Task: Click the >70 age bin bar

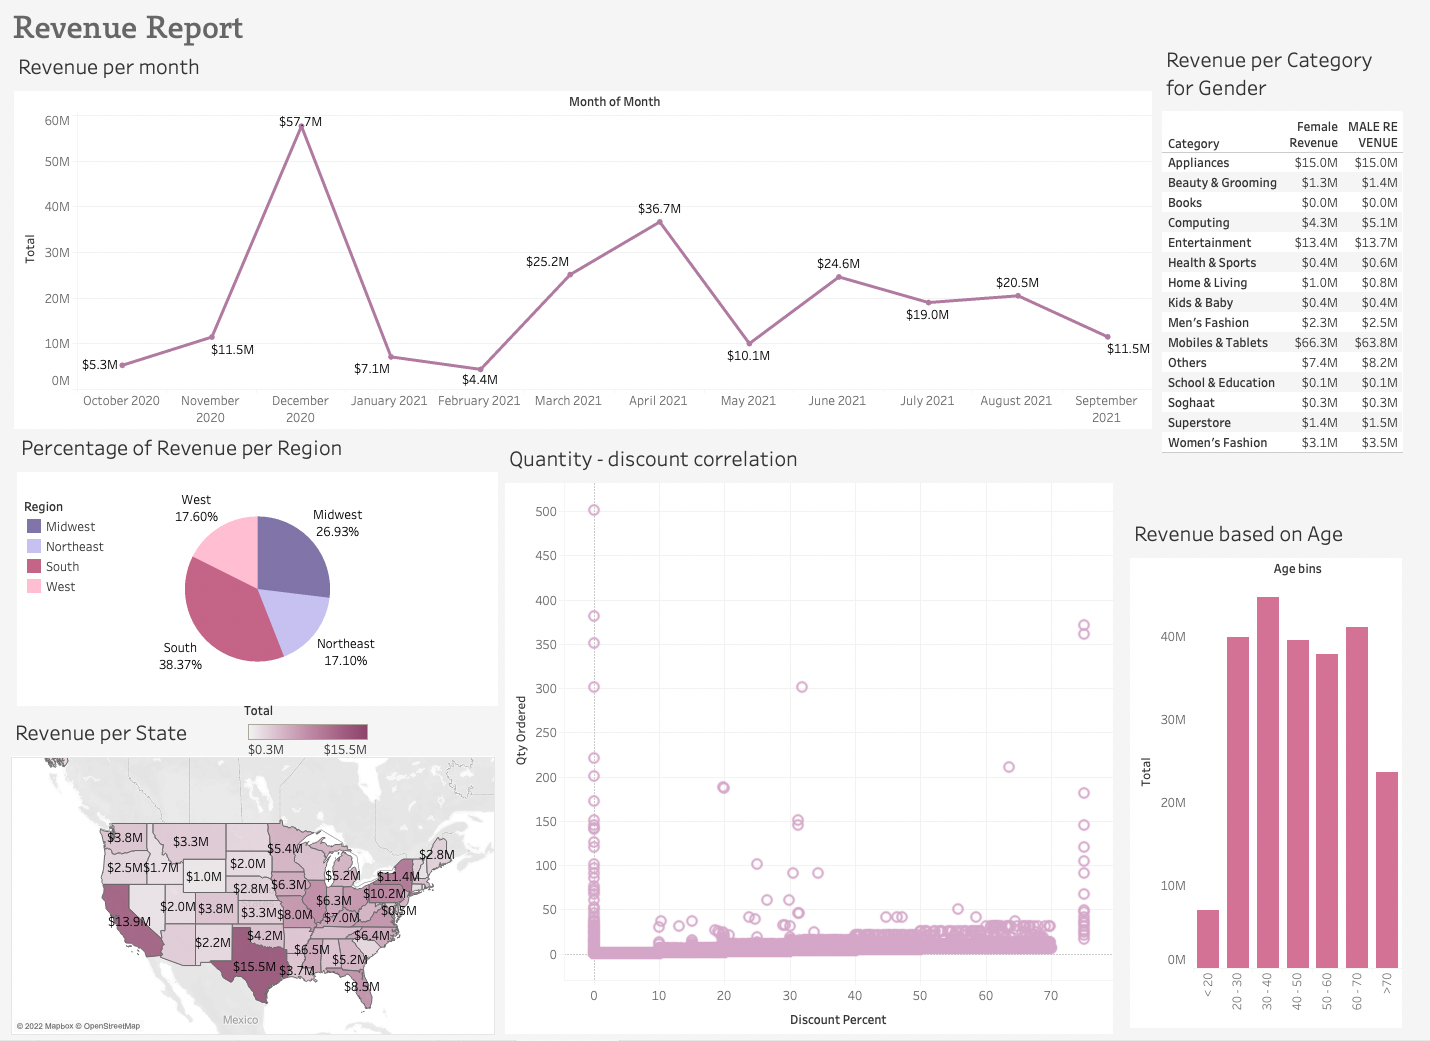Action: point(1387,870)
